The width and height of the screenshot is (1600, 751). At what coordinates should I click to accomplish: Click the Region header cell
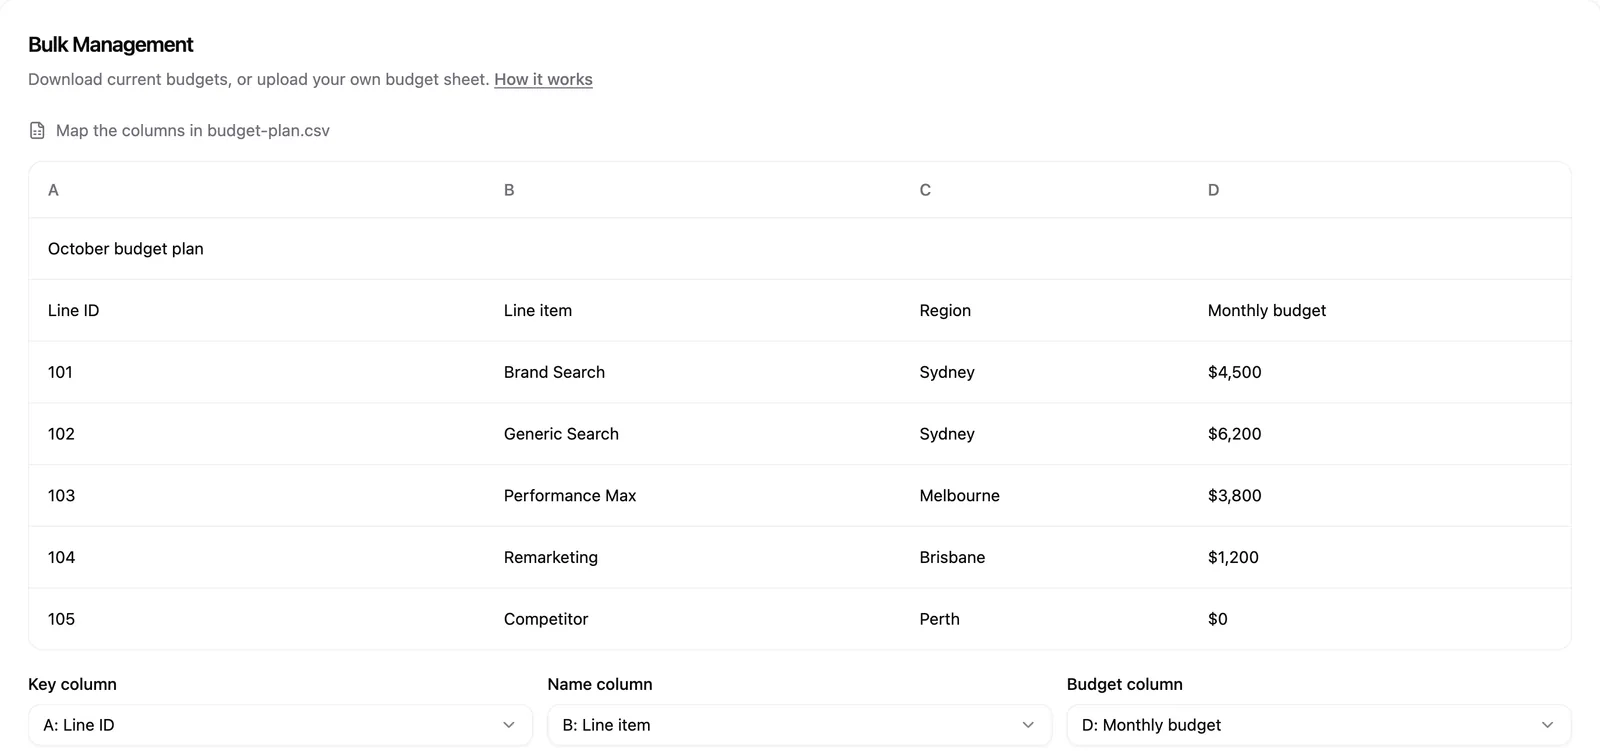click(x=1045, y=311)
